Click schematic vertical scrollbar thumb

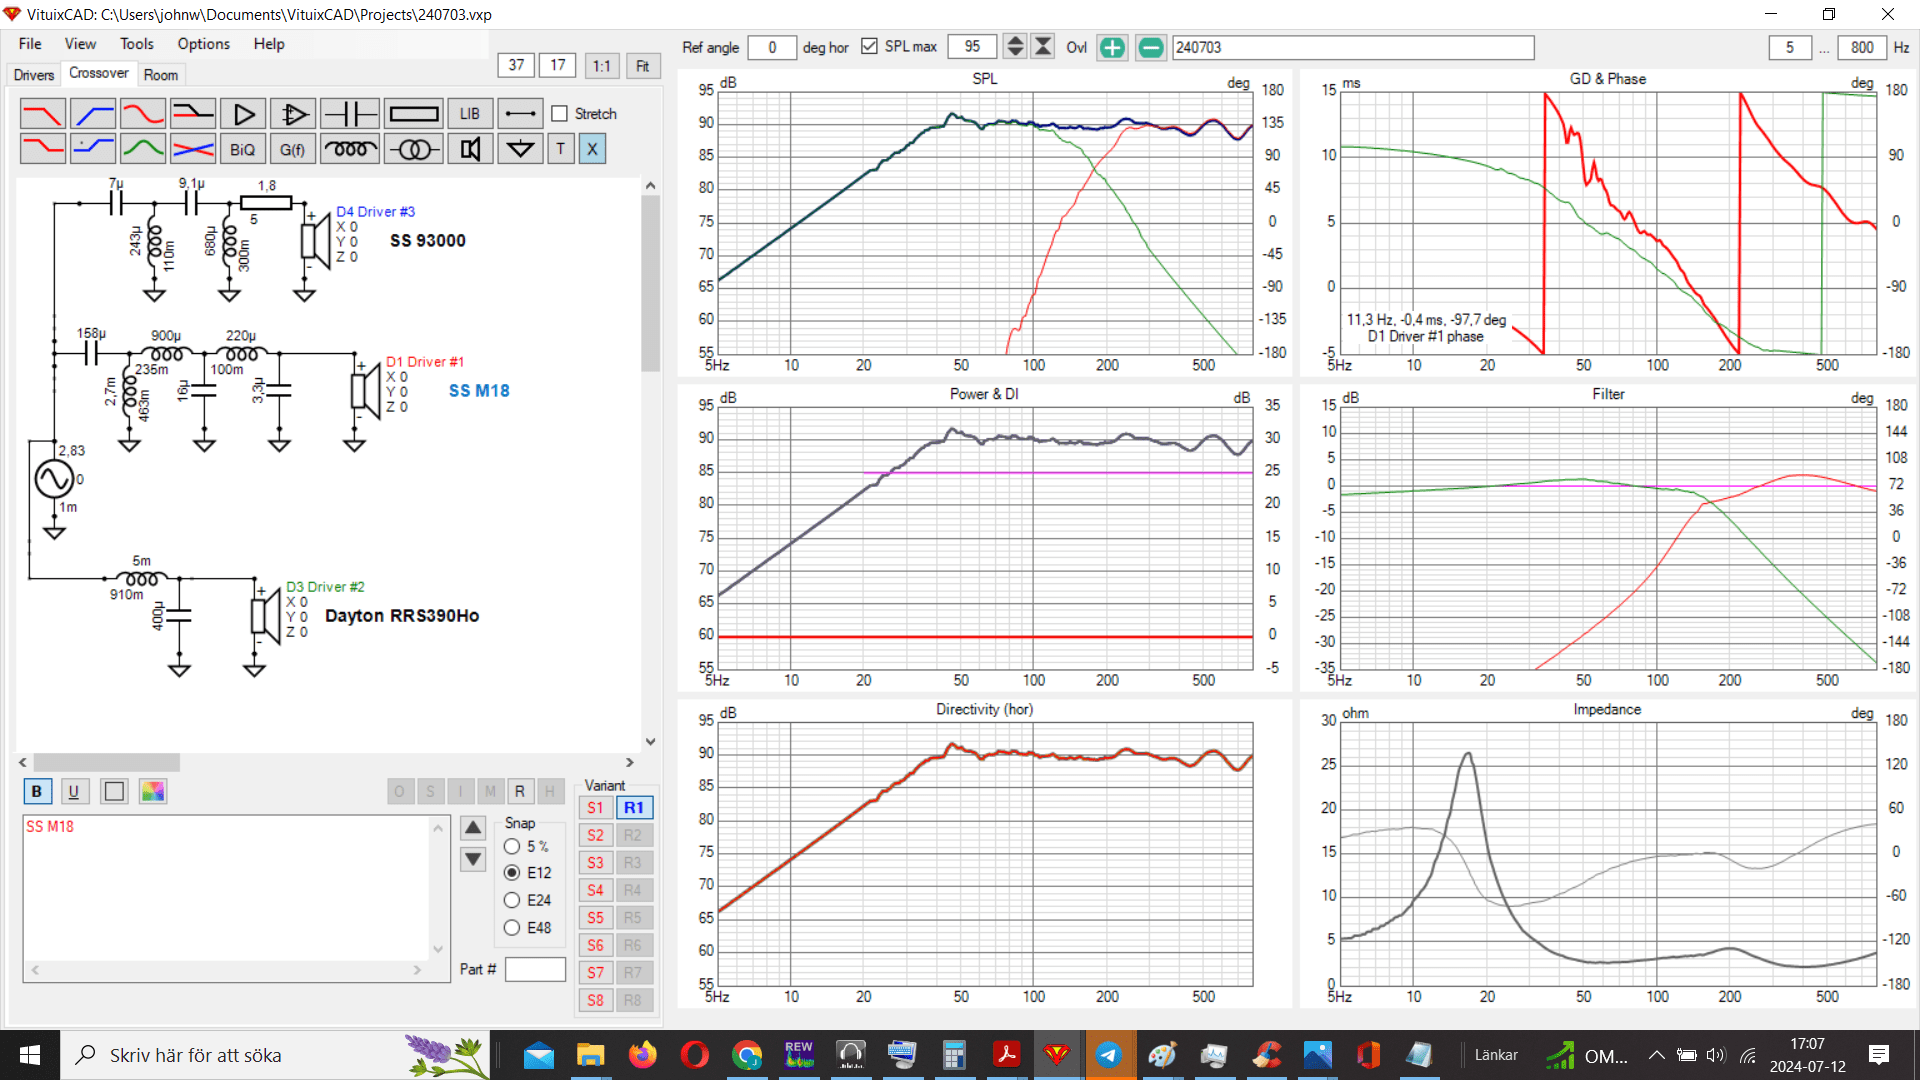point(650,284)
